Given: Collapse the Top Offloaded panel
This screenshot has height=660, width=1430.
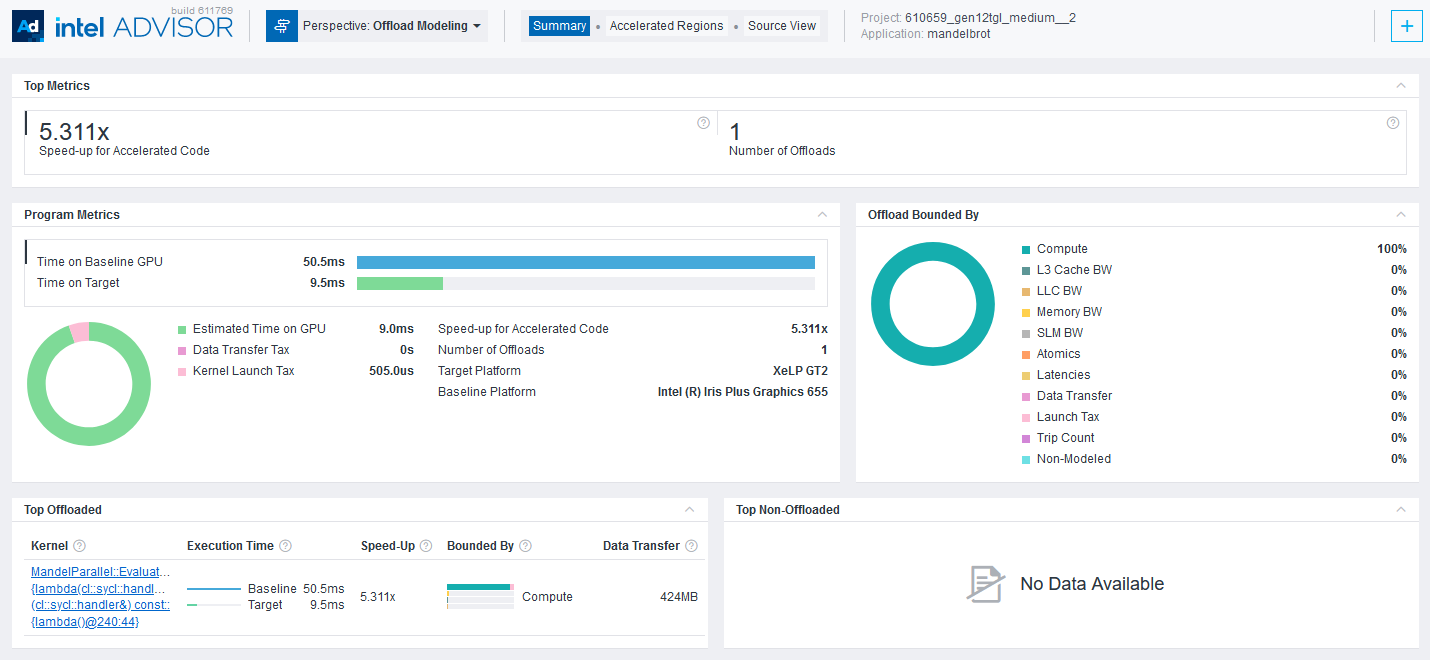Looking at the screenshot, I should [689, 510].
